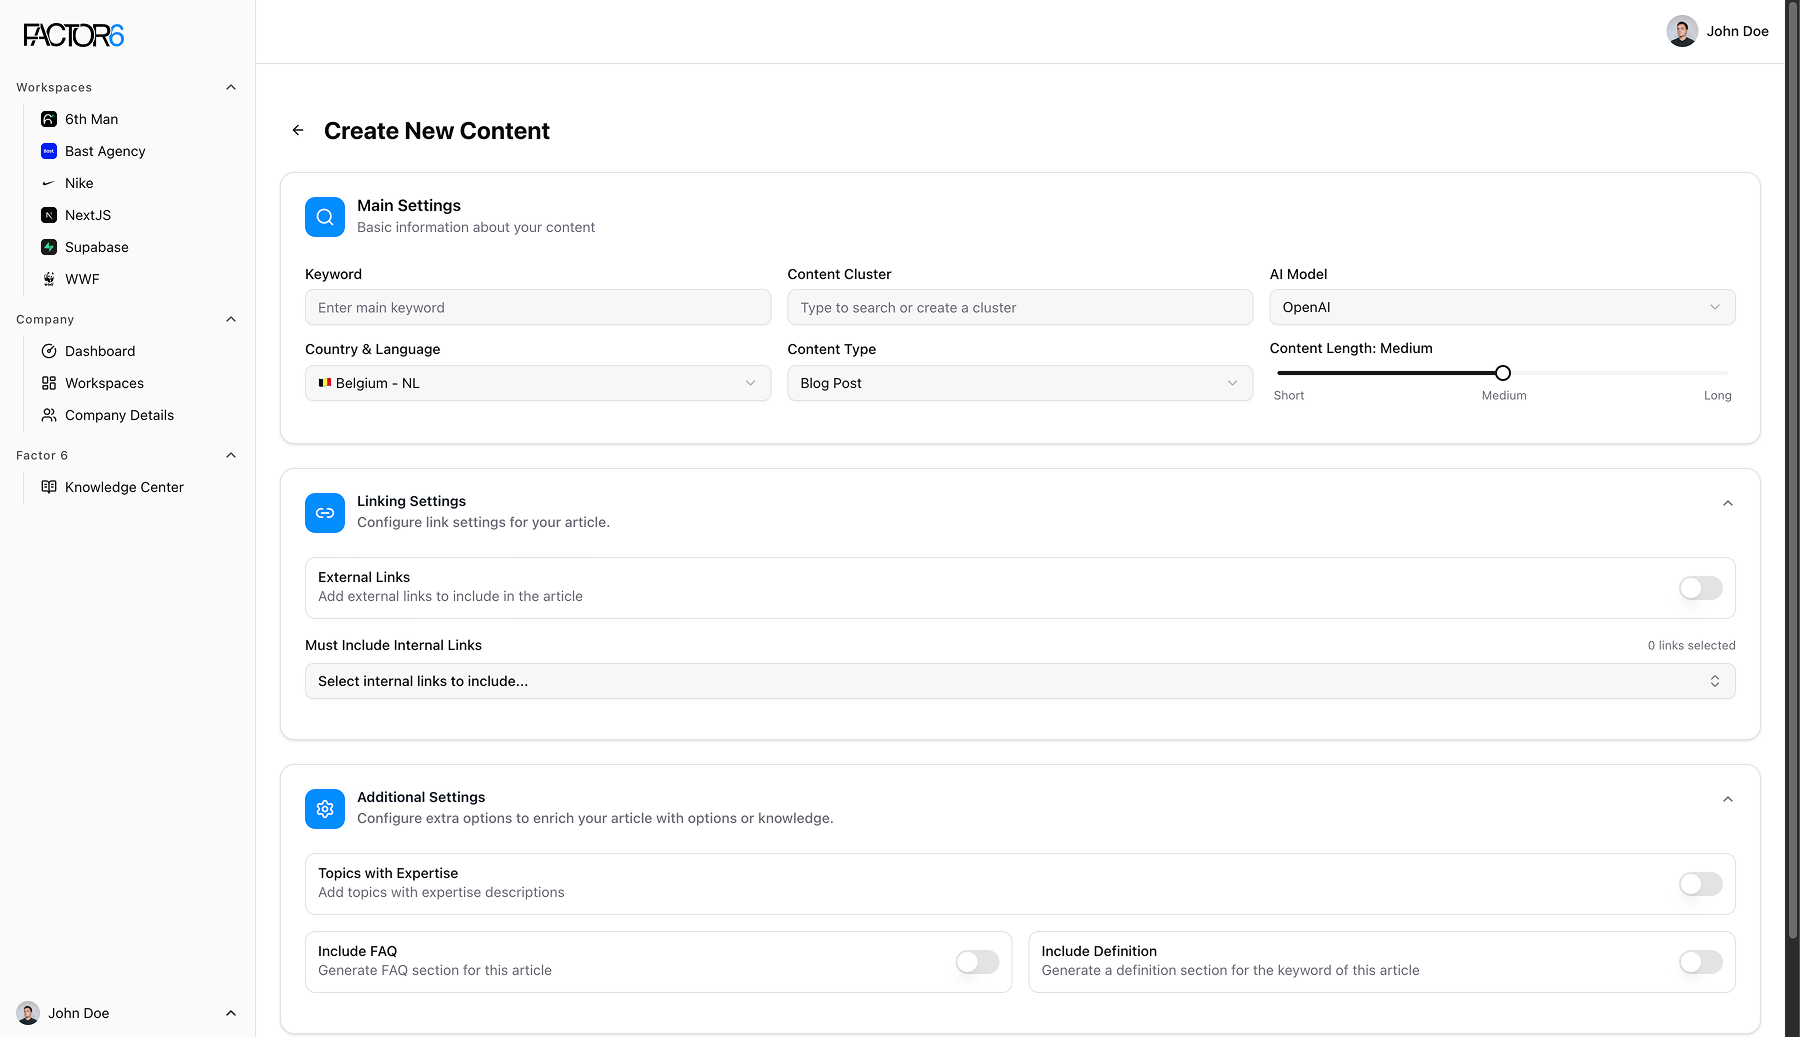Image resolution: width=1800 pixels, height=1037 pixels.
Task: Click the 6th Man workspace icon
Action: coord(49,119)
